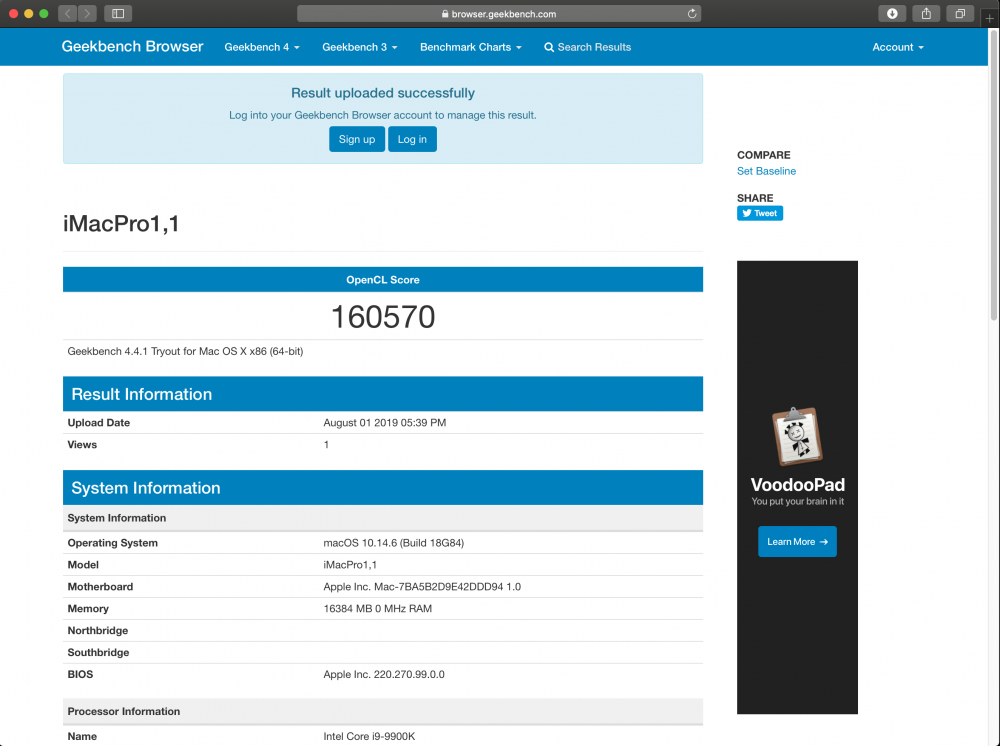Open the Search Results page link
Viewport: 1000px width, 746px height.
click(x=587, y=47)
